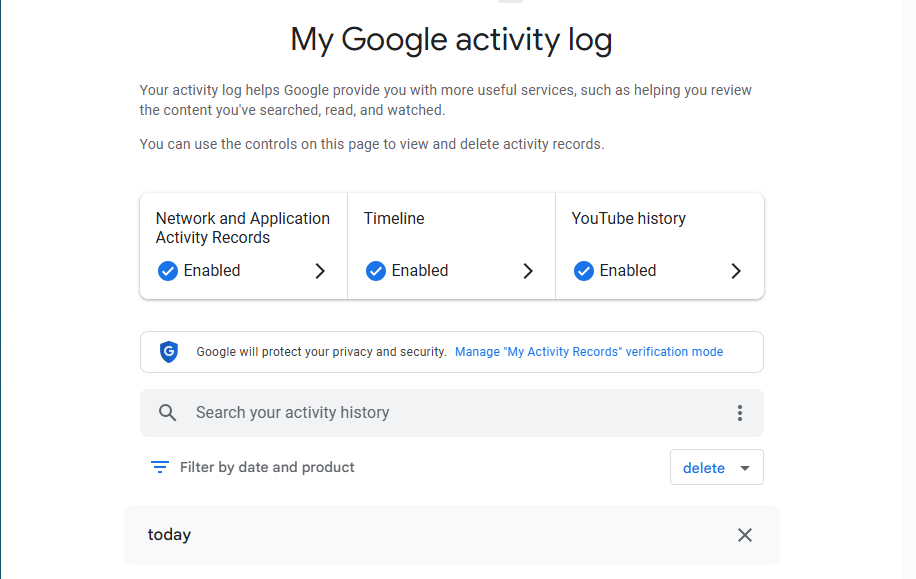
Task: Click the YouTube history enabled checkmark icon
Action: [x=583, y=271]
